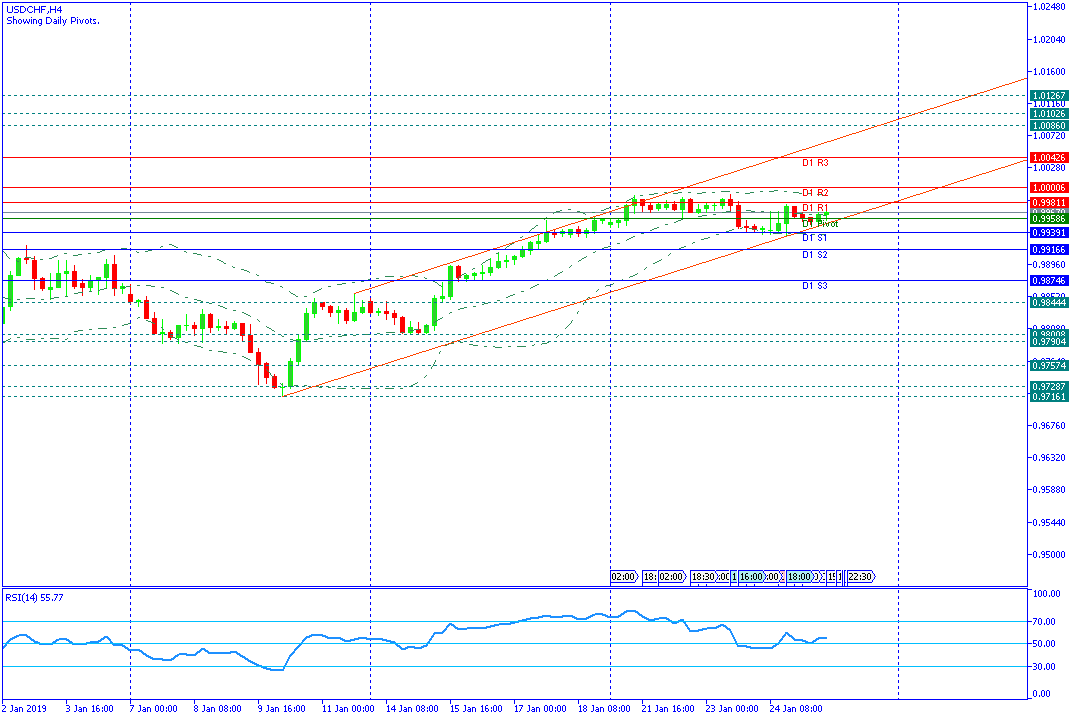This screenshot has height=720, width=1080.
Task: Click the 1.02480 price axis value
Action: click(x=1049, y=7)
